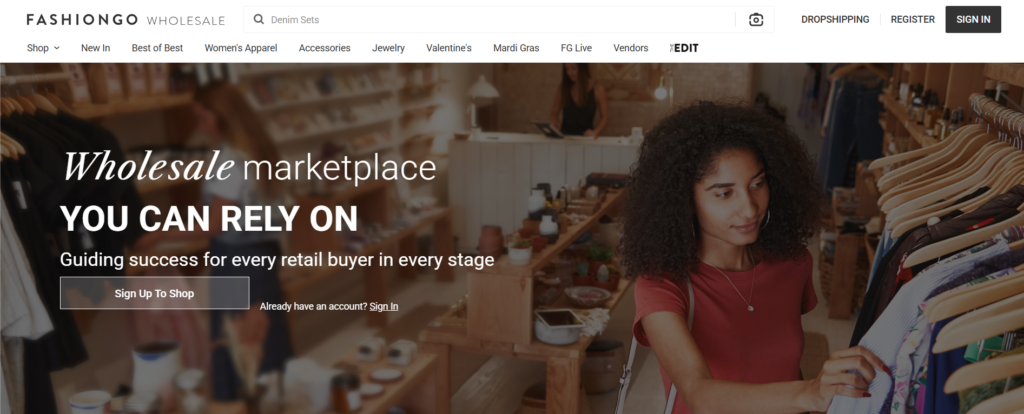
Task: Click the black SIGN IN button
Action: tap(973, 20)
